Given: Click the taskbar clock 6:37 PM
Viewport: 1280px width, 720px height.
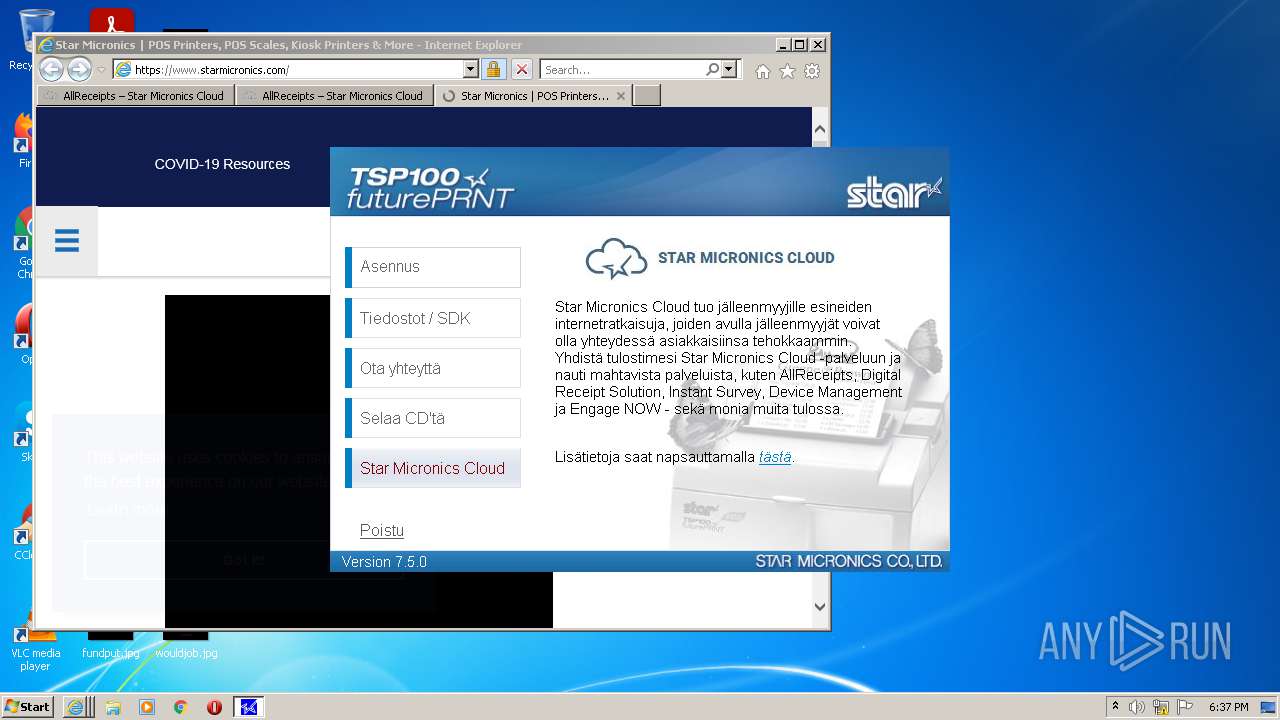Looking at the screenshot, I should [1228, 707].
